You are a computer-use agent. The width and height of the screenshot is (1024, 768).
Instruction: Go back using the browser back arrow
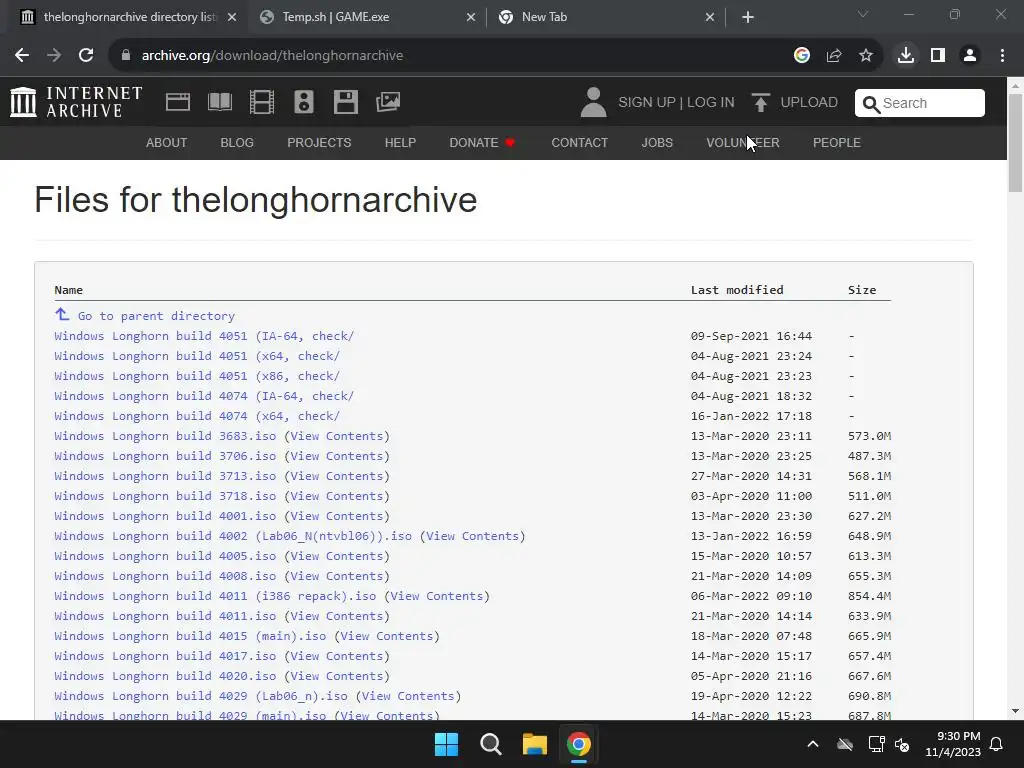(22, 56)
